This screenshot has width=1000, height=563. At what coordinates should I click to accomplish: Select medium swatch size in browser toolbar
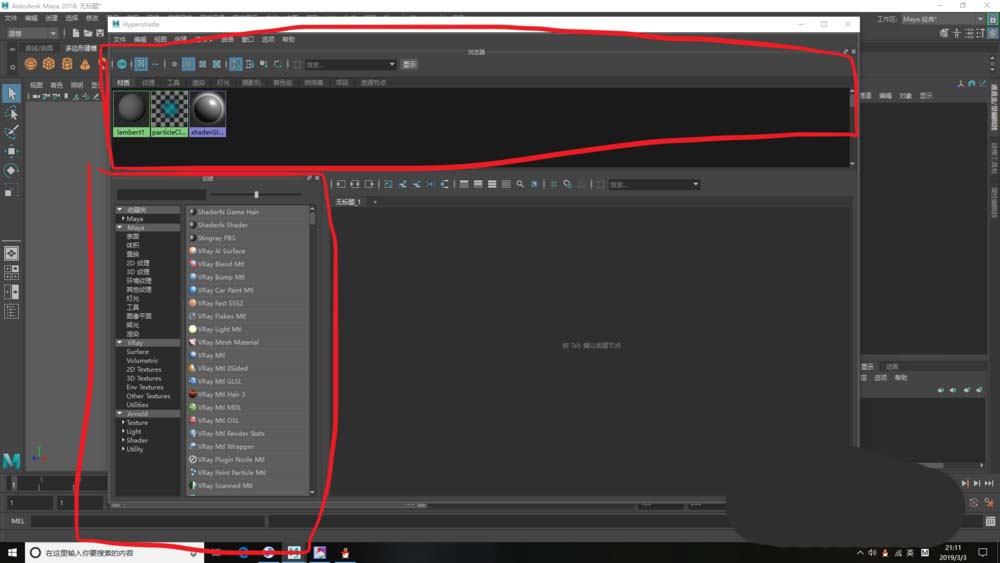188,64
